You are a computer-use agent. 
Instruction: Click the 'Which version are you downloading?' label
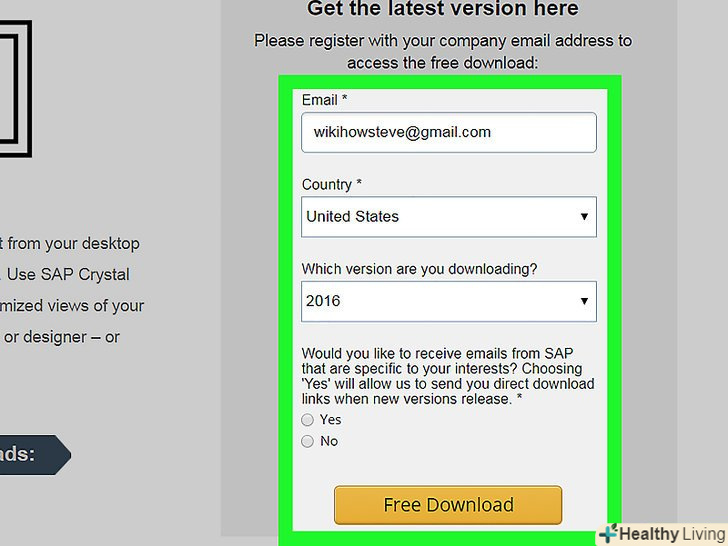tap(419, 269)
